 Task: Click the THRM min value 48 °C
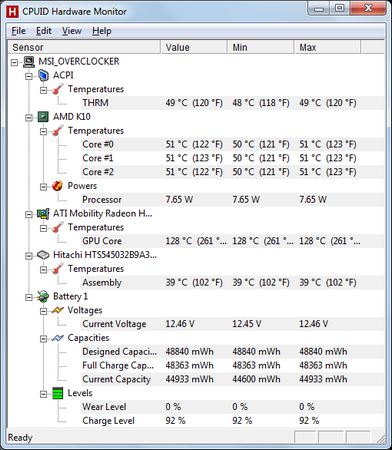pos(261,103)
